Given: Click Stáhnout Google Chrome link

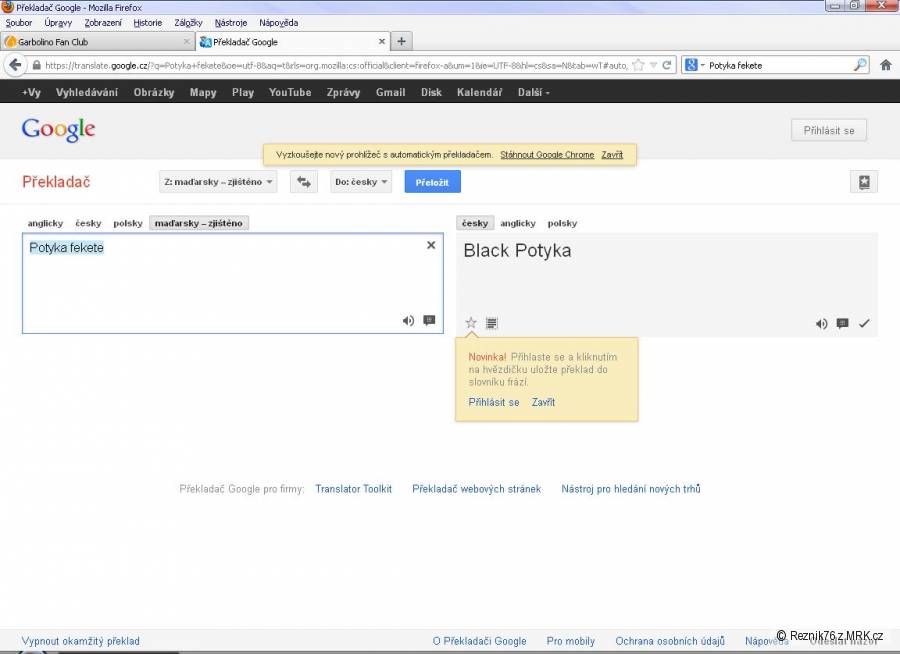Looking at the screenshot, I should 547,154.
